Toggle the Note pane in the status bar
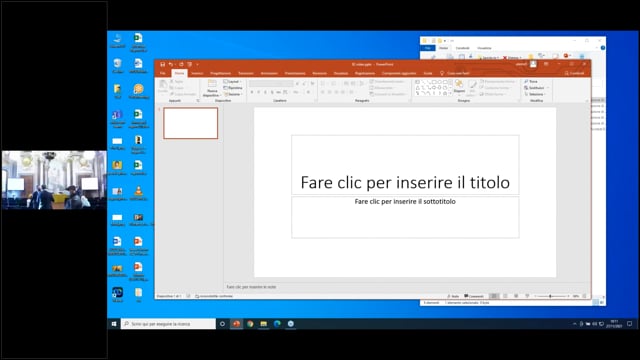Image resolution: width=640 pixels, height=360 pixels. 453,296
